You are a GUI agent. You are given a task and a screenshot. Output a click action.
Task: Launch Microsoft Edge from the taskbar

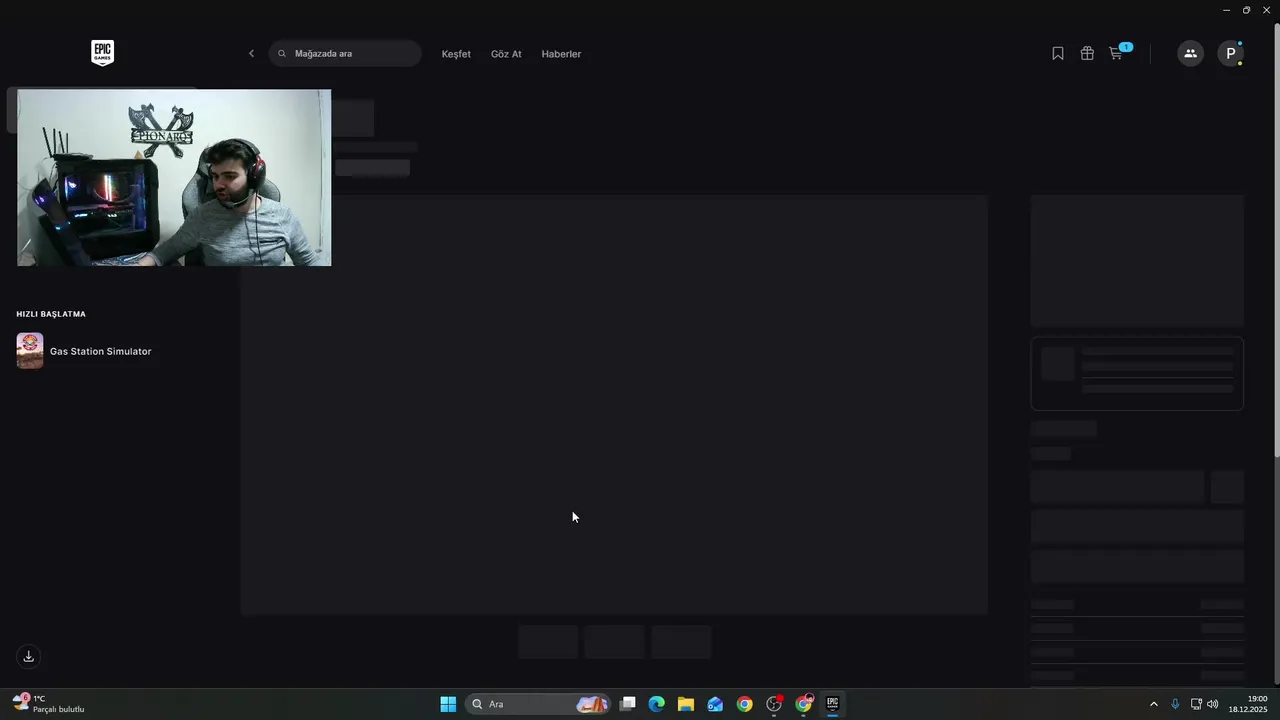657,704
